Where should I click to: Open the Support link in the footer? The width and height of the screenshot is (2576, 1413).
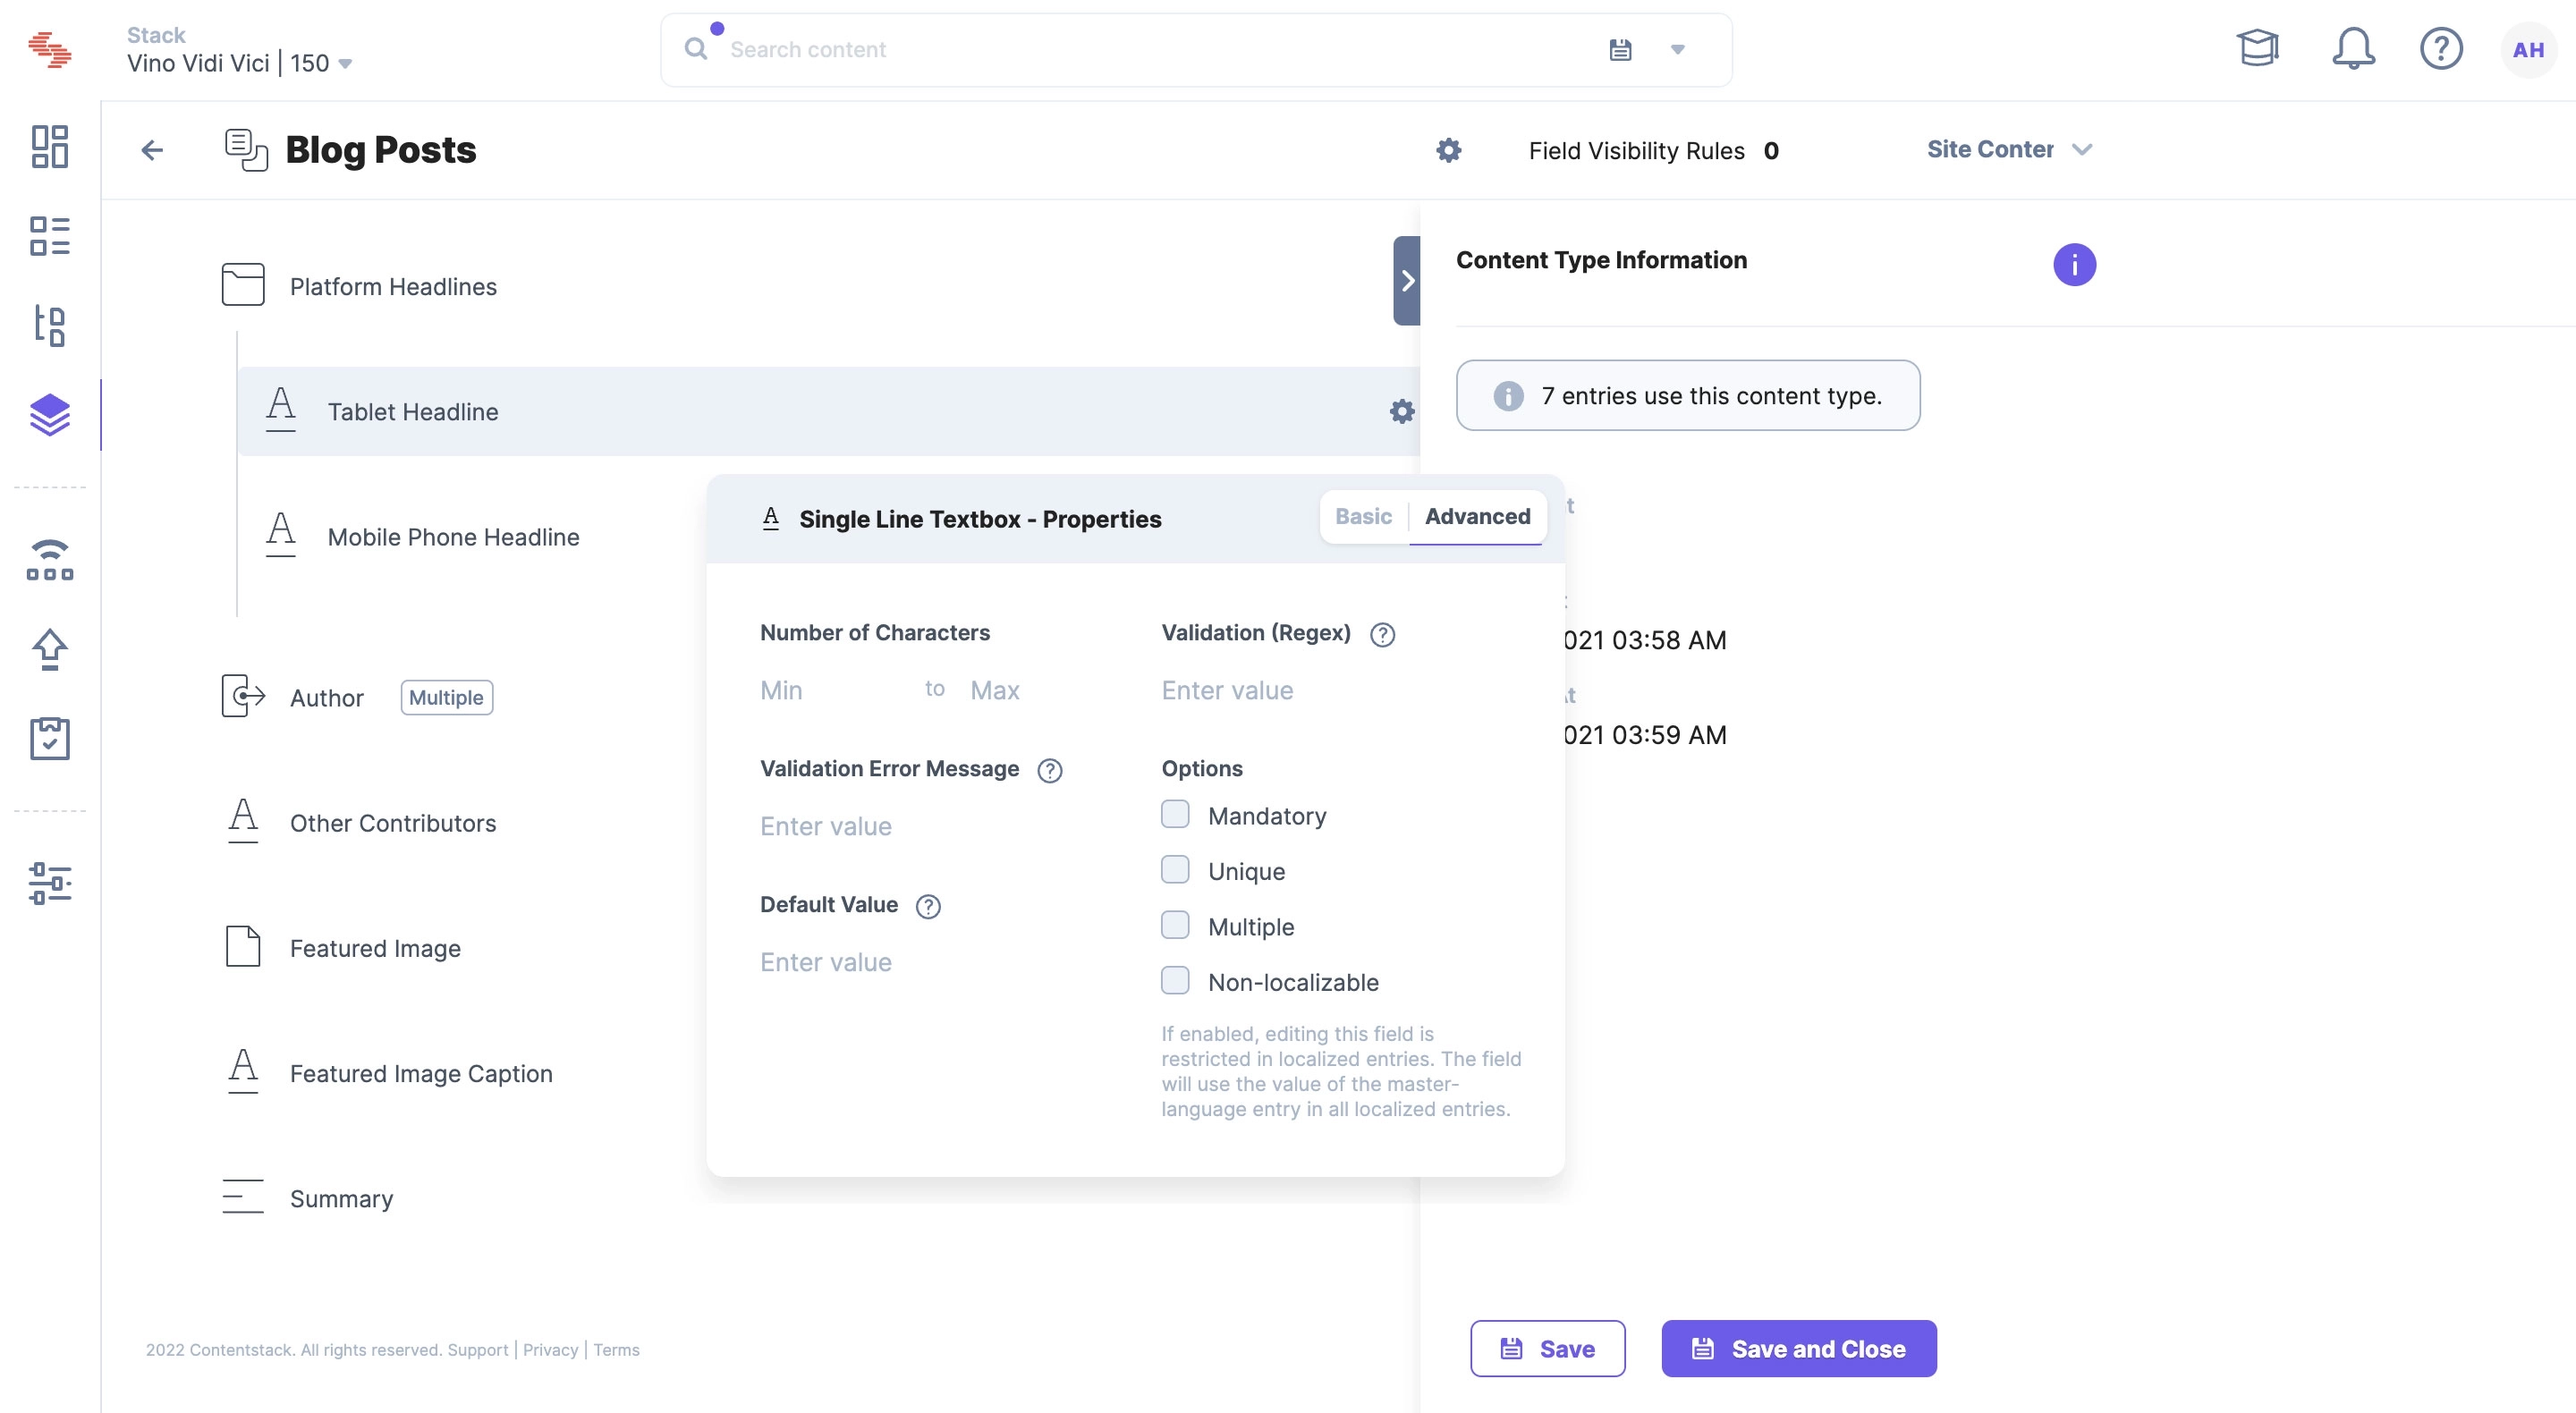point(477,1350)
